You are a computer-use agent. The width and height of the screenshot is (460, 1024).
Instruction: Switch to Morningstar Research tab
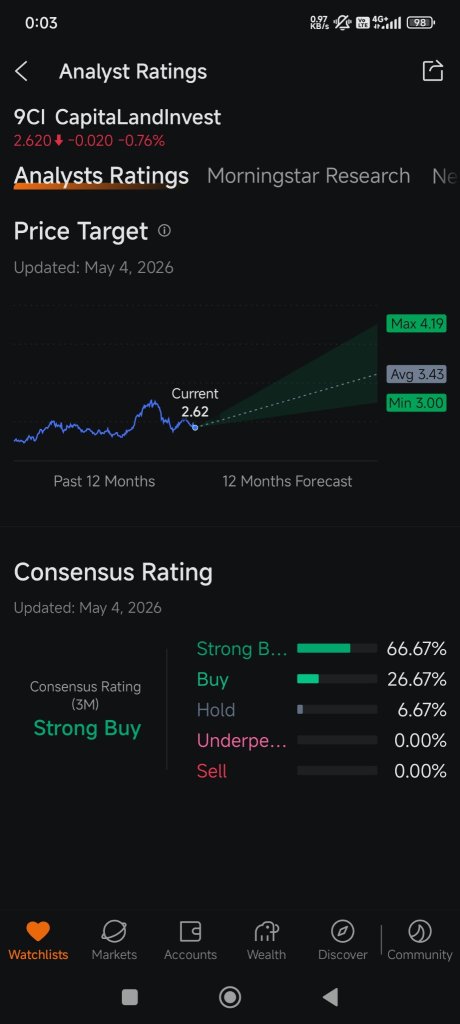tap(308, 176)
